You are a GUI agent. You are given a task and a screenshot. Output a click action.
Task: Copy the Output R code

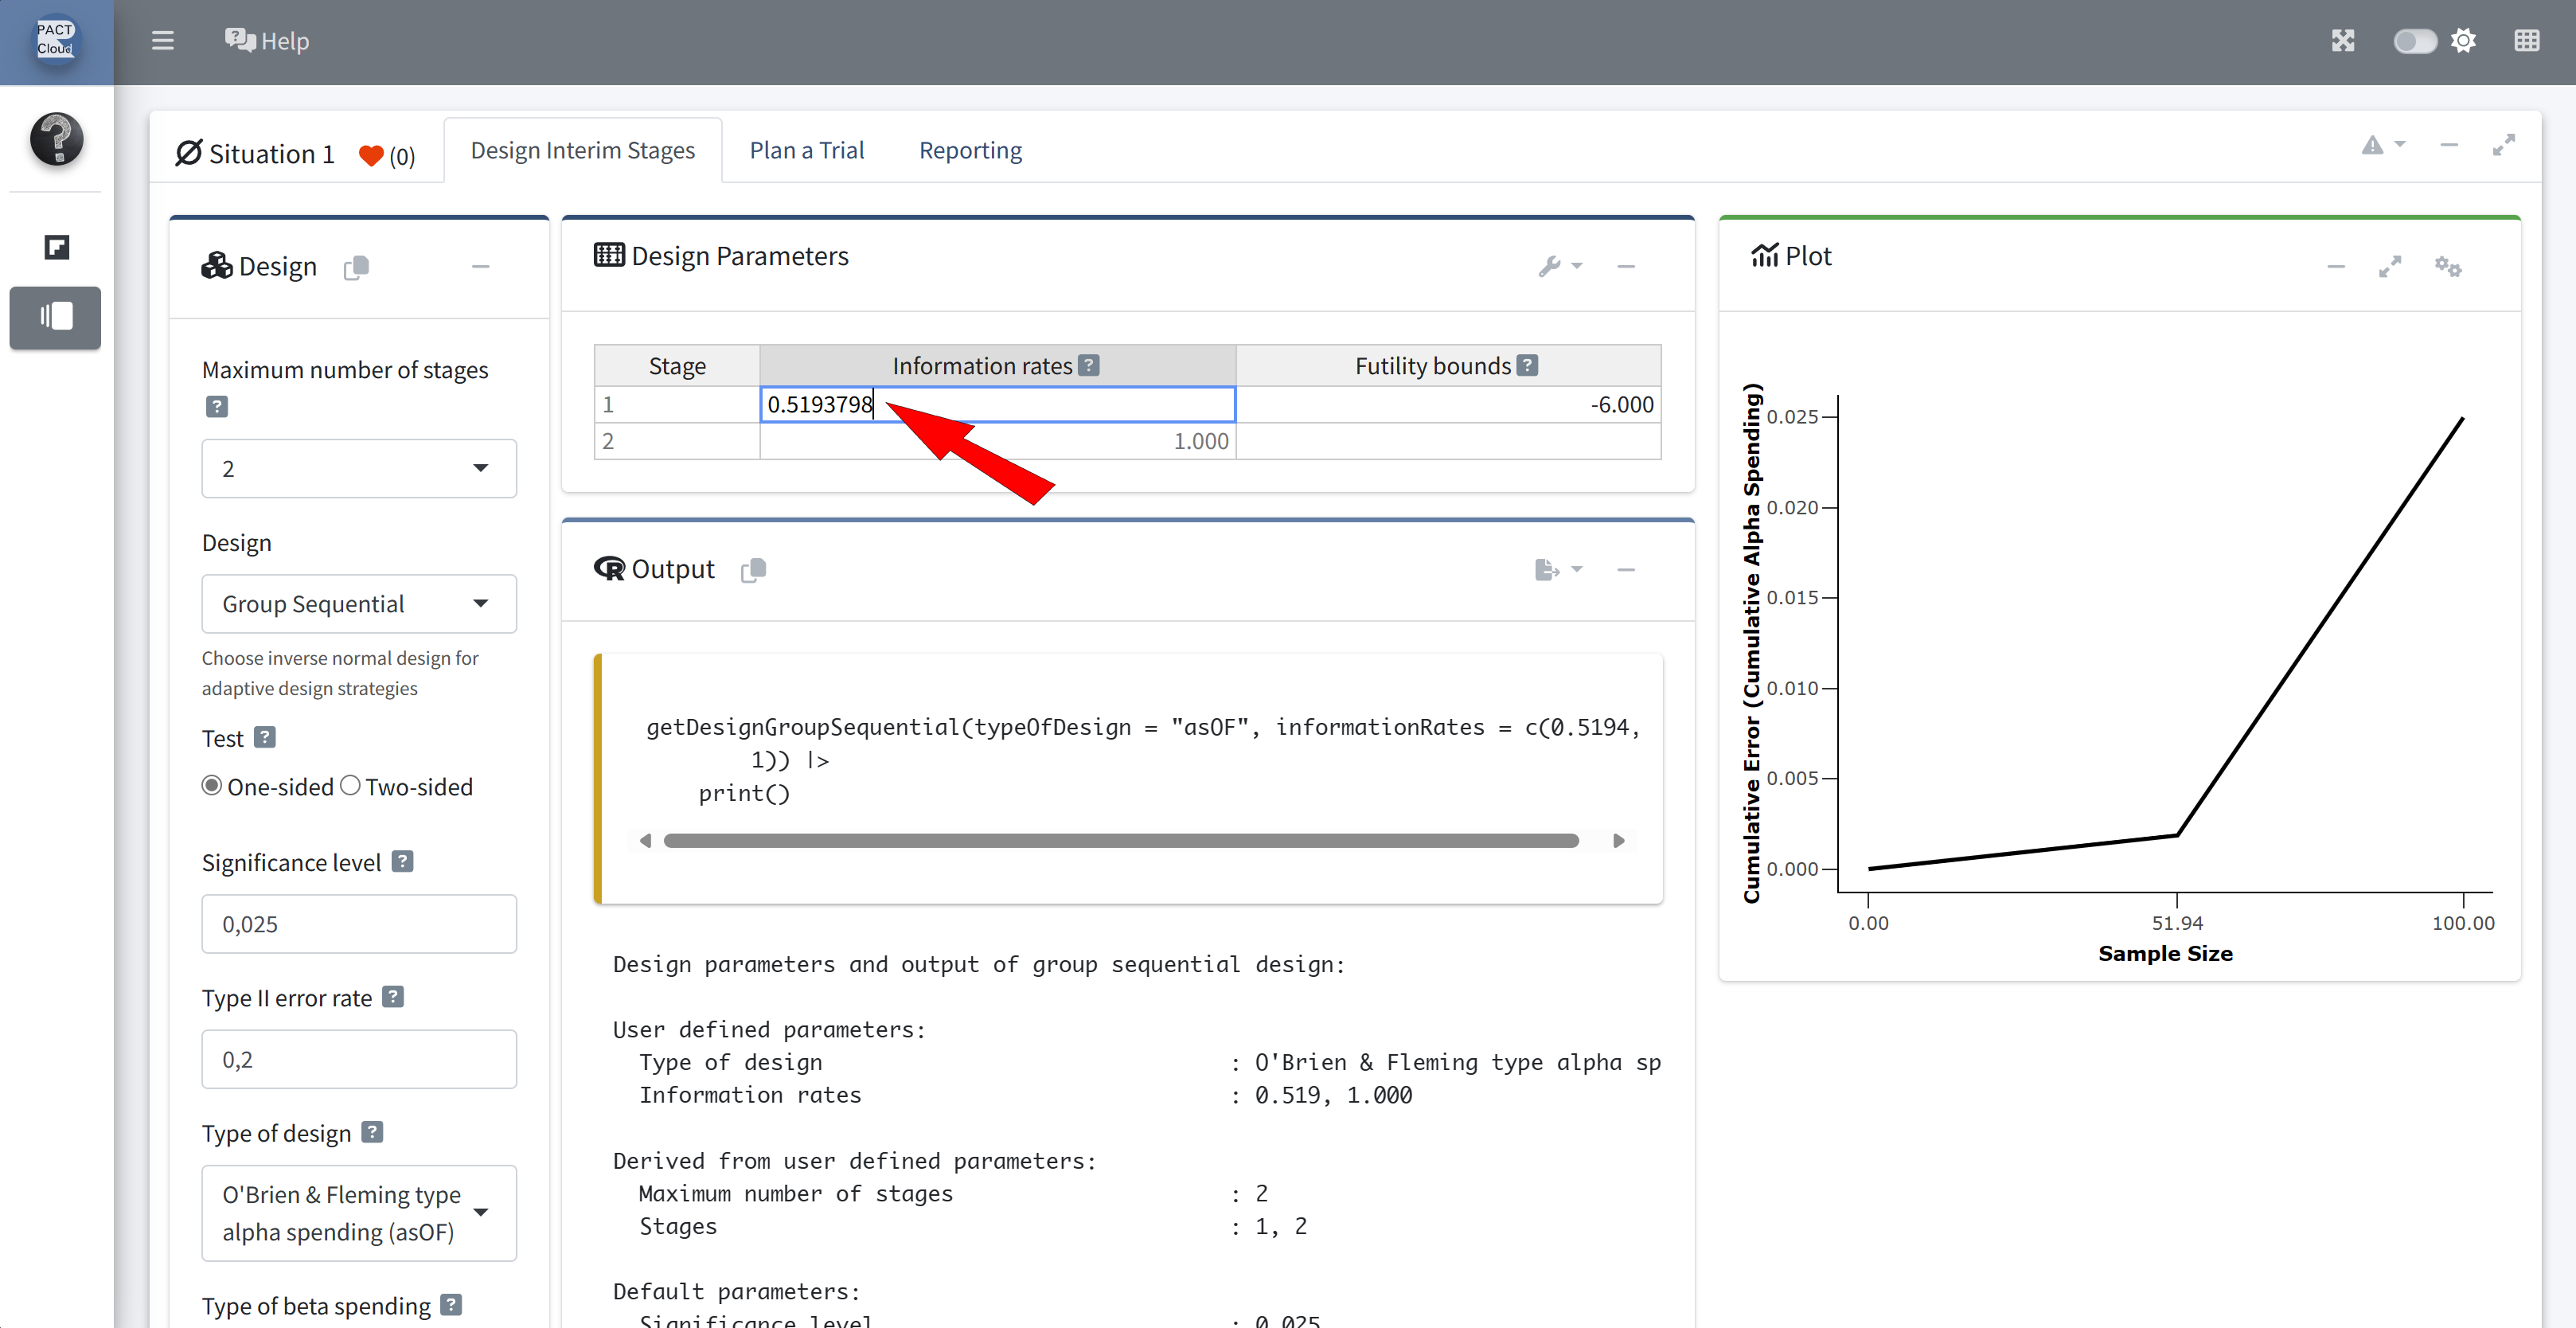pos(753,569)
